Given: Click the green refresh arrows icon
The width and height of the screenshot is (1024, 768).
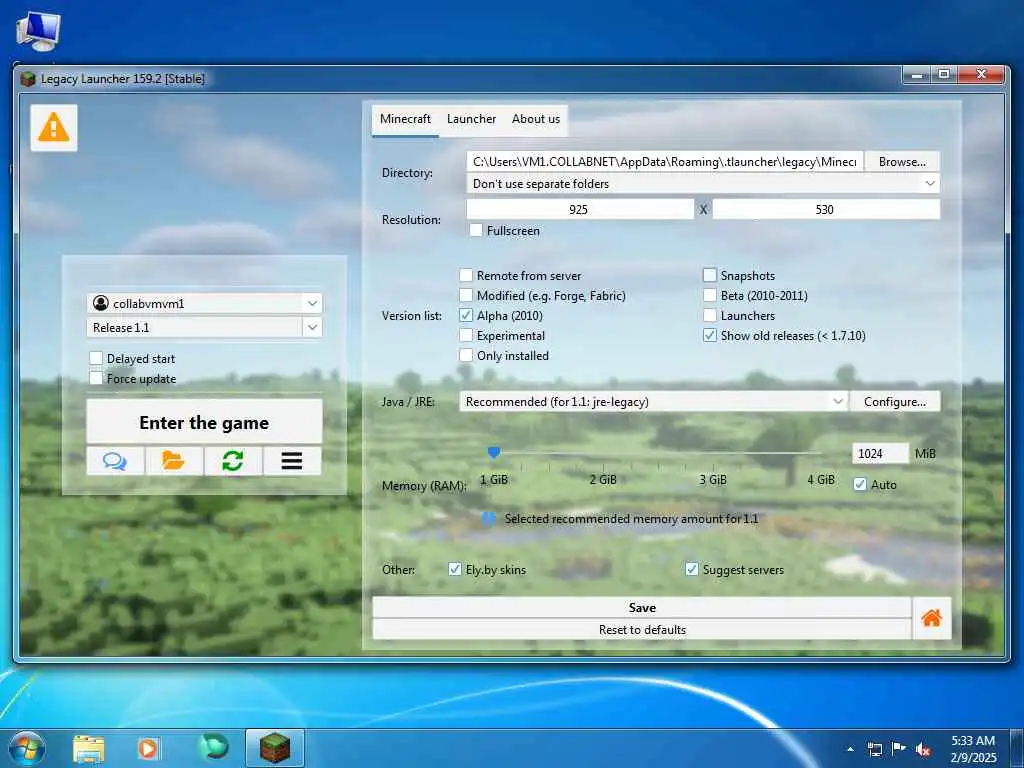Looking at the screenshot, I should pos(233,461).
